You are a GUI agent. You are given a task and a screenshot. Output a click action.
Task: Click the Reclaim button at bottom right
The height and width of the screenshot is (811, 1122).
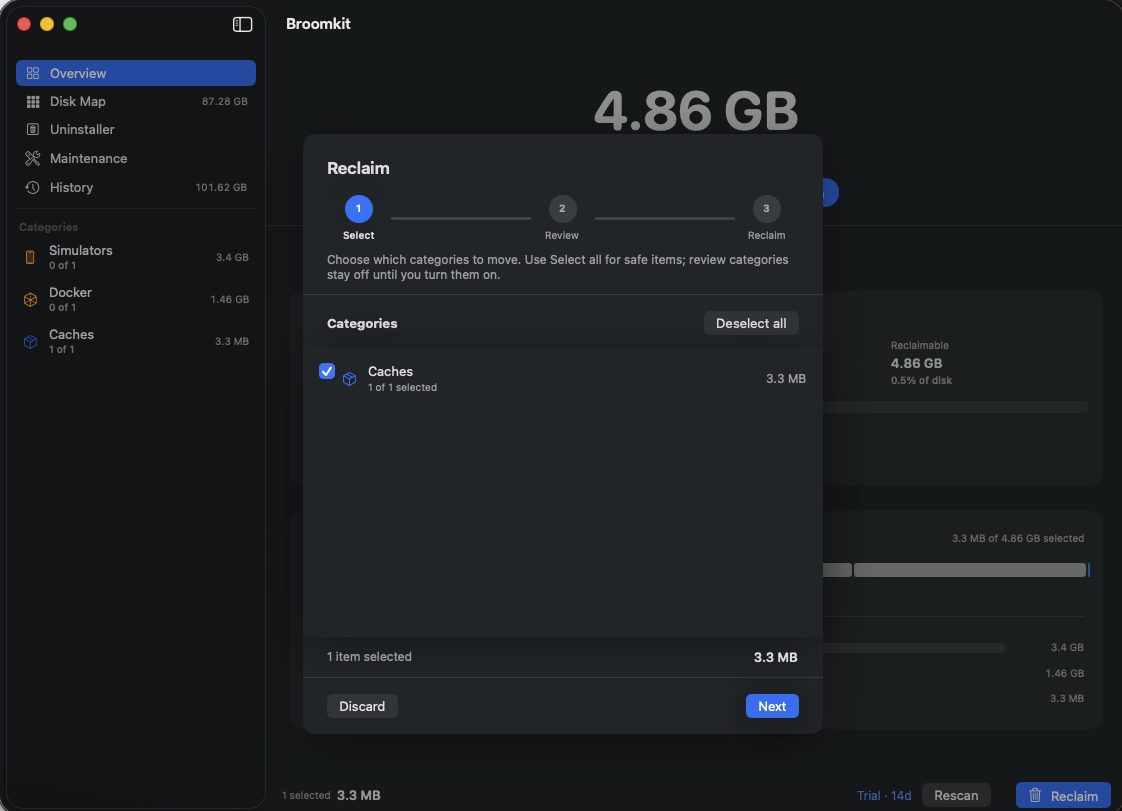tap(1063, 795)
